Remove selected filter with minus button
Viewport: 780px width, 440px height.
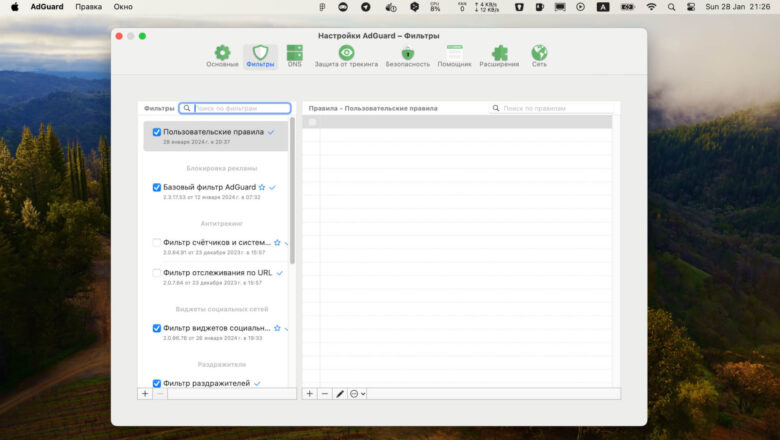(x=160, y=394)
